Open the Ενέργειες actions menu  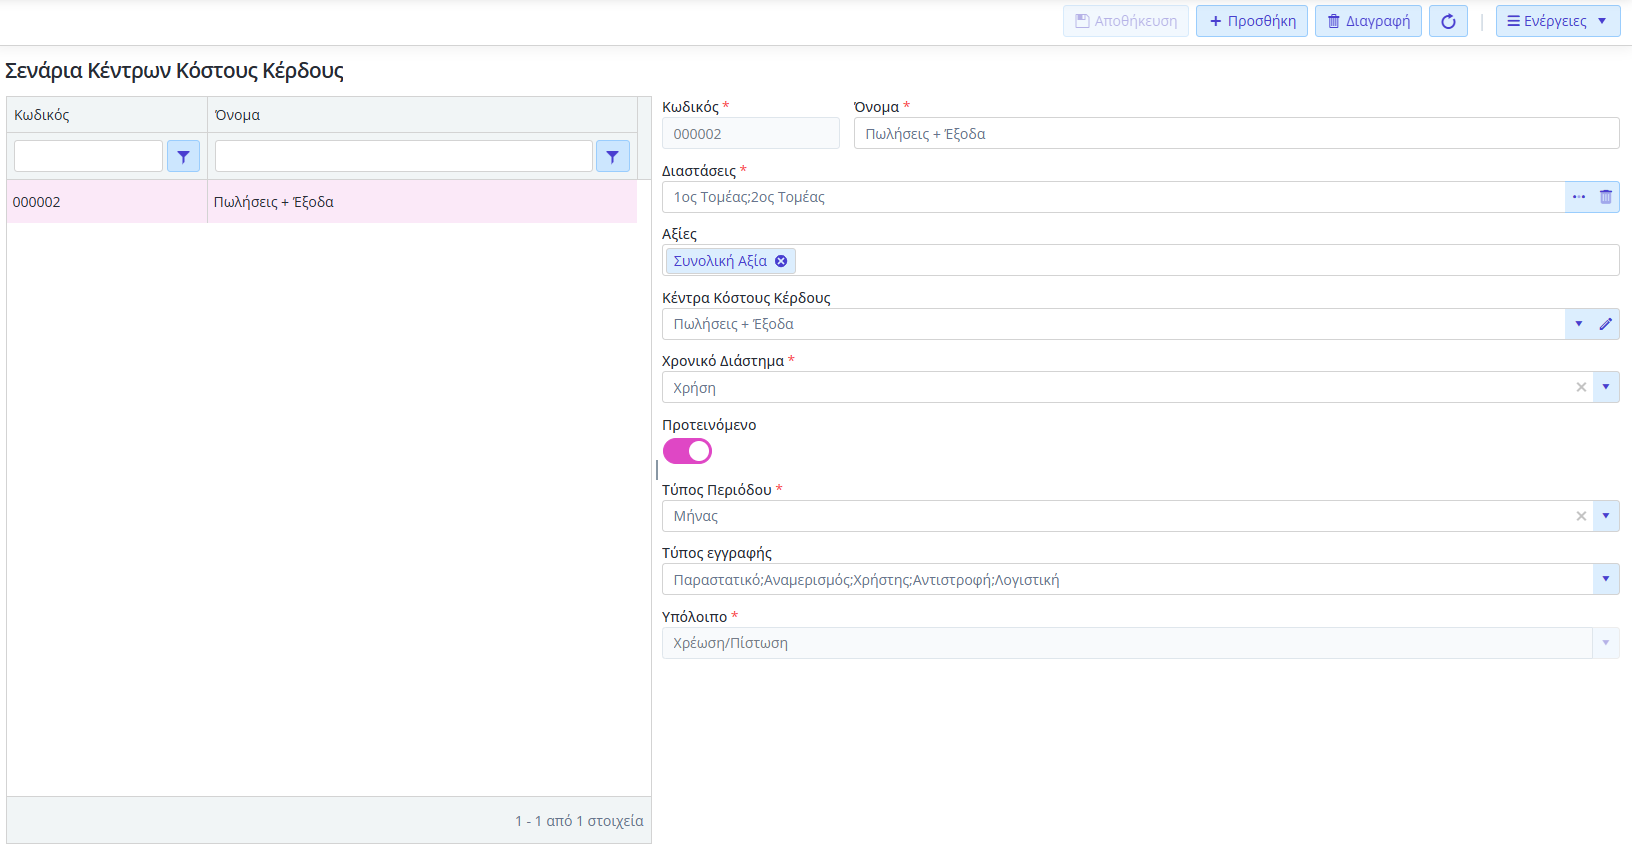point(1557,21)
